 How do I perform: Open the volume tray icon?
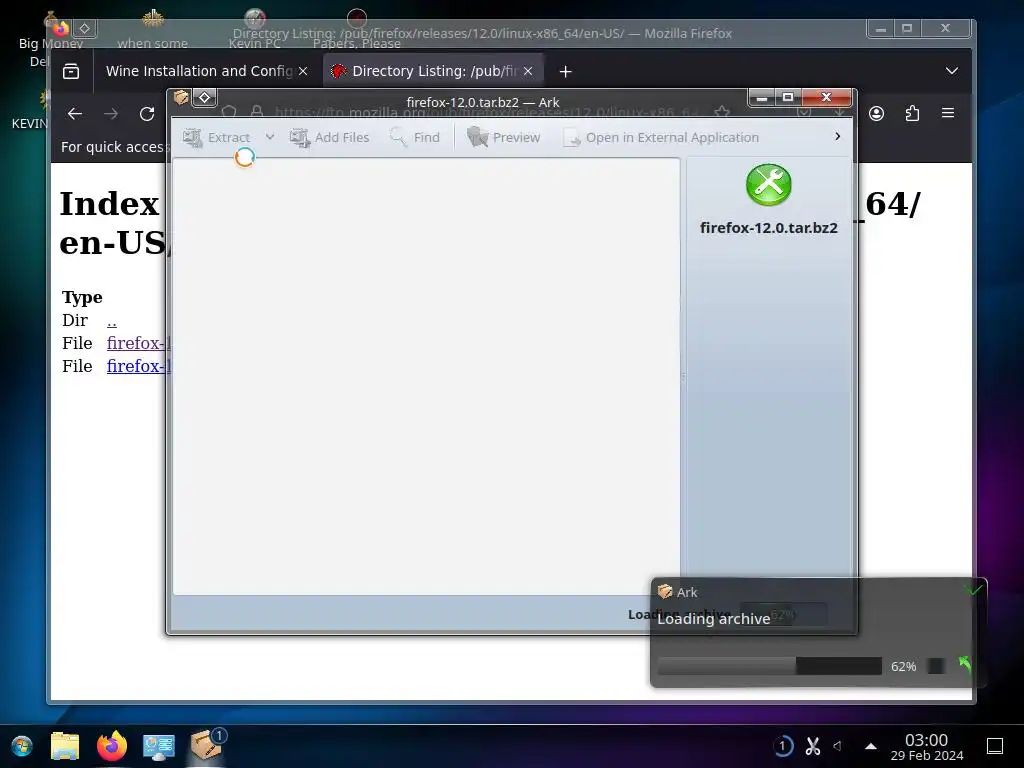(x=838, y=746)
